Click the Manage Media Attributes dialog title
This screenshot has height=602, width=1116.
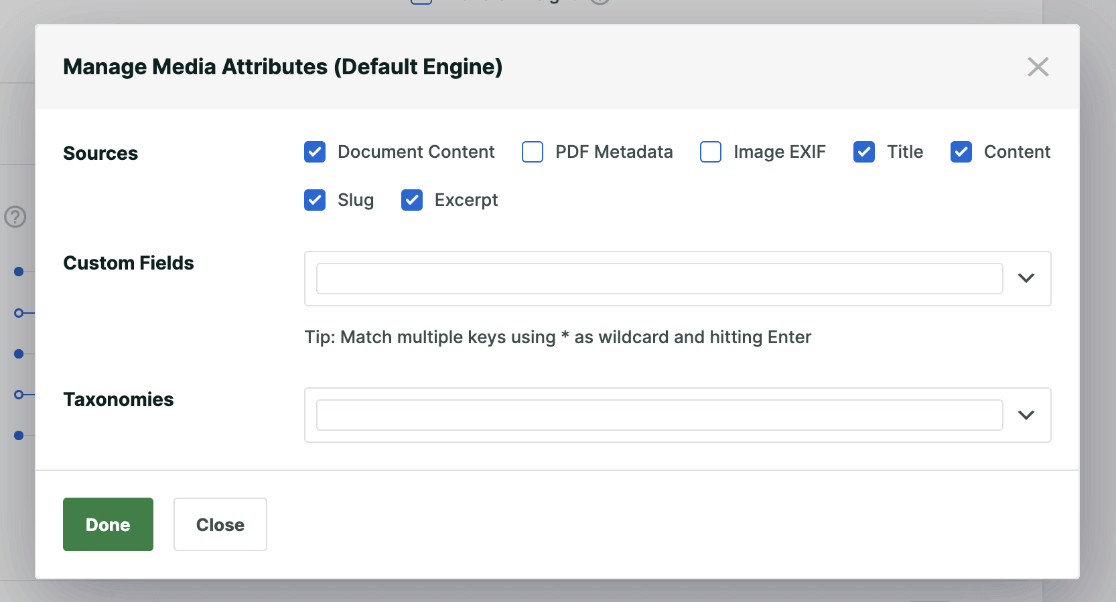tap(284, 67)
